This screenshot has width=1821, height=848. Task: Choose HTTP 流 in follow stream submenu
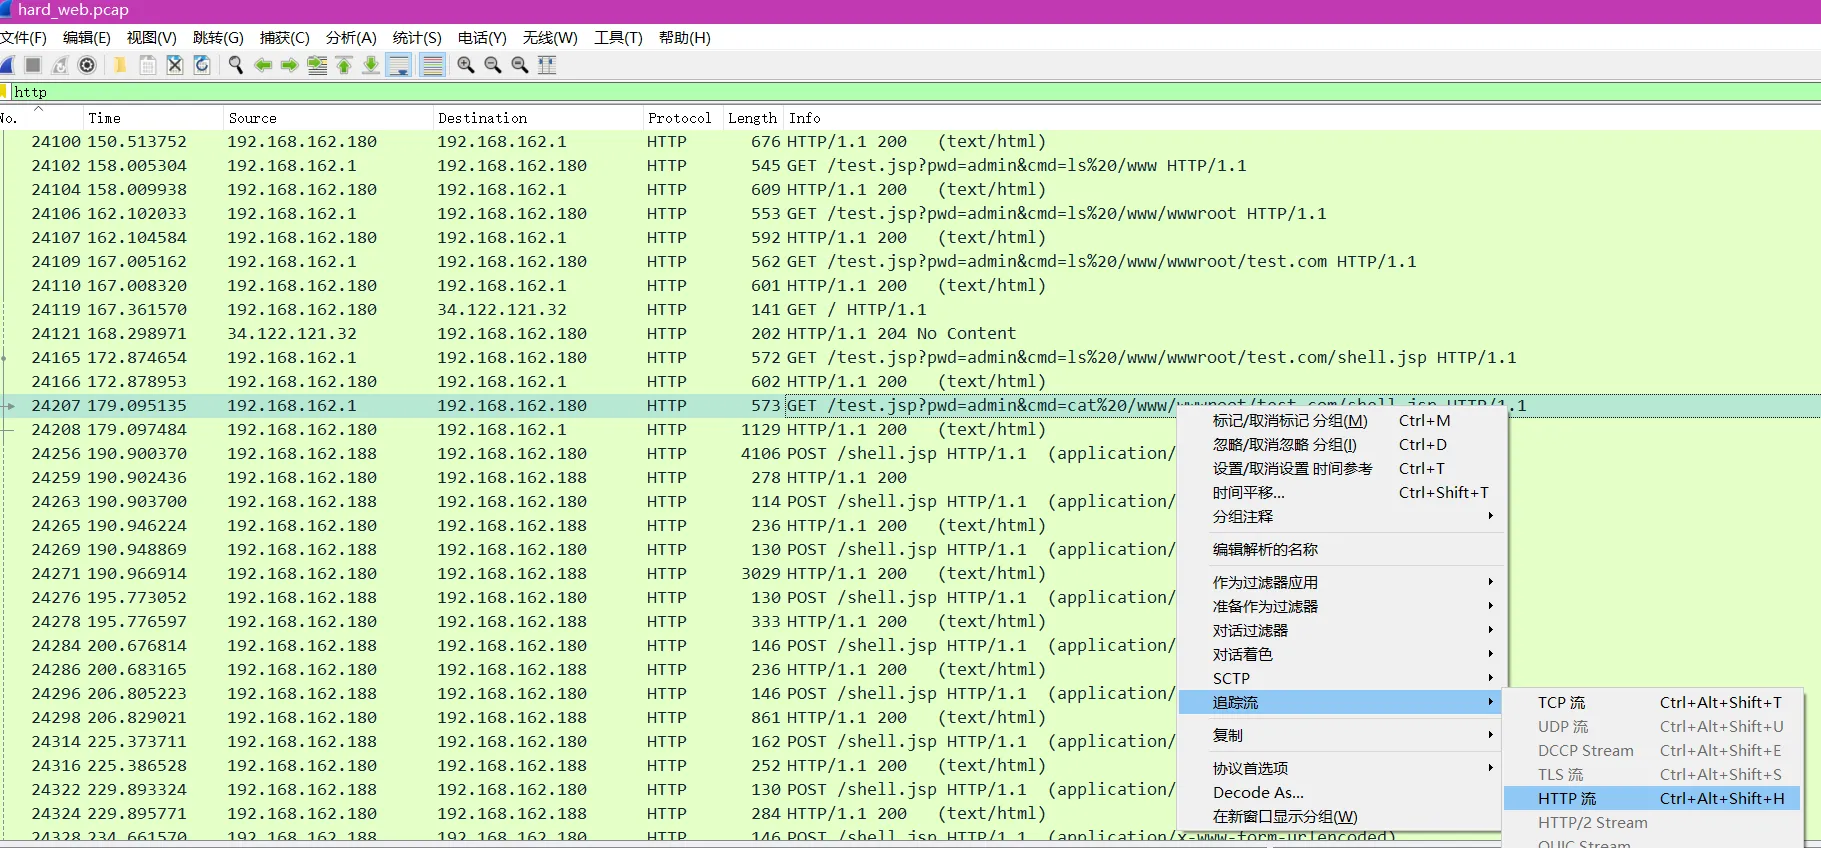click(x=1567, y=798)
